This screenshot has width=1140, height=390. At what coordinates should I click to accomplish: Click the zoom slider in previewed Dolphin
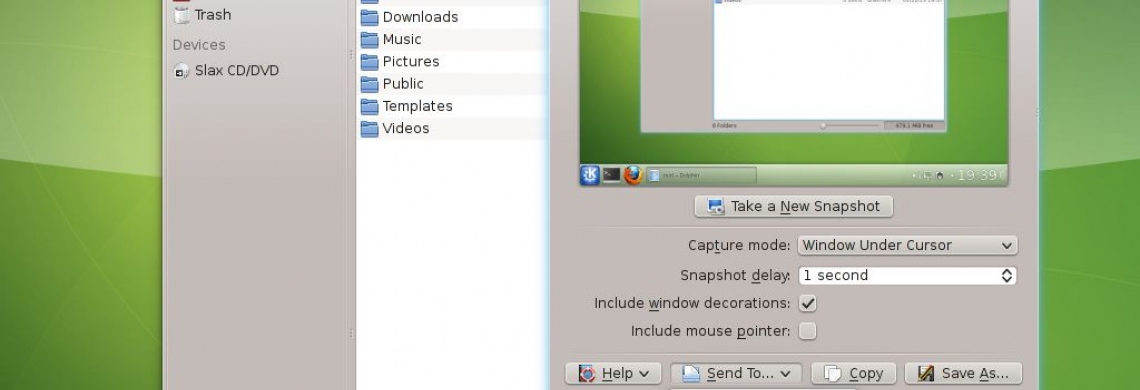849,126
